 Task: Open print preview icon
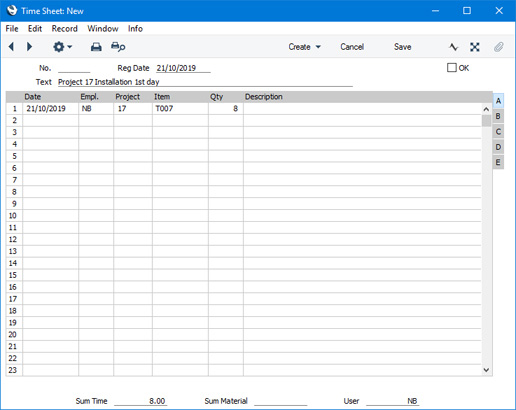[118, 47]
